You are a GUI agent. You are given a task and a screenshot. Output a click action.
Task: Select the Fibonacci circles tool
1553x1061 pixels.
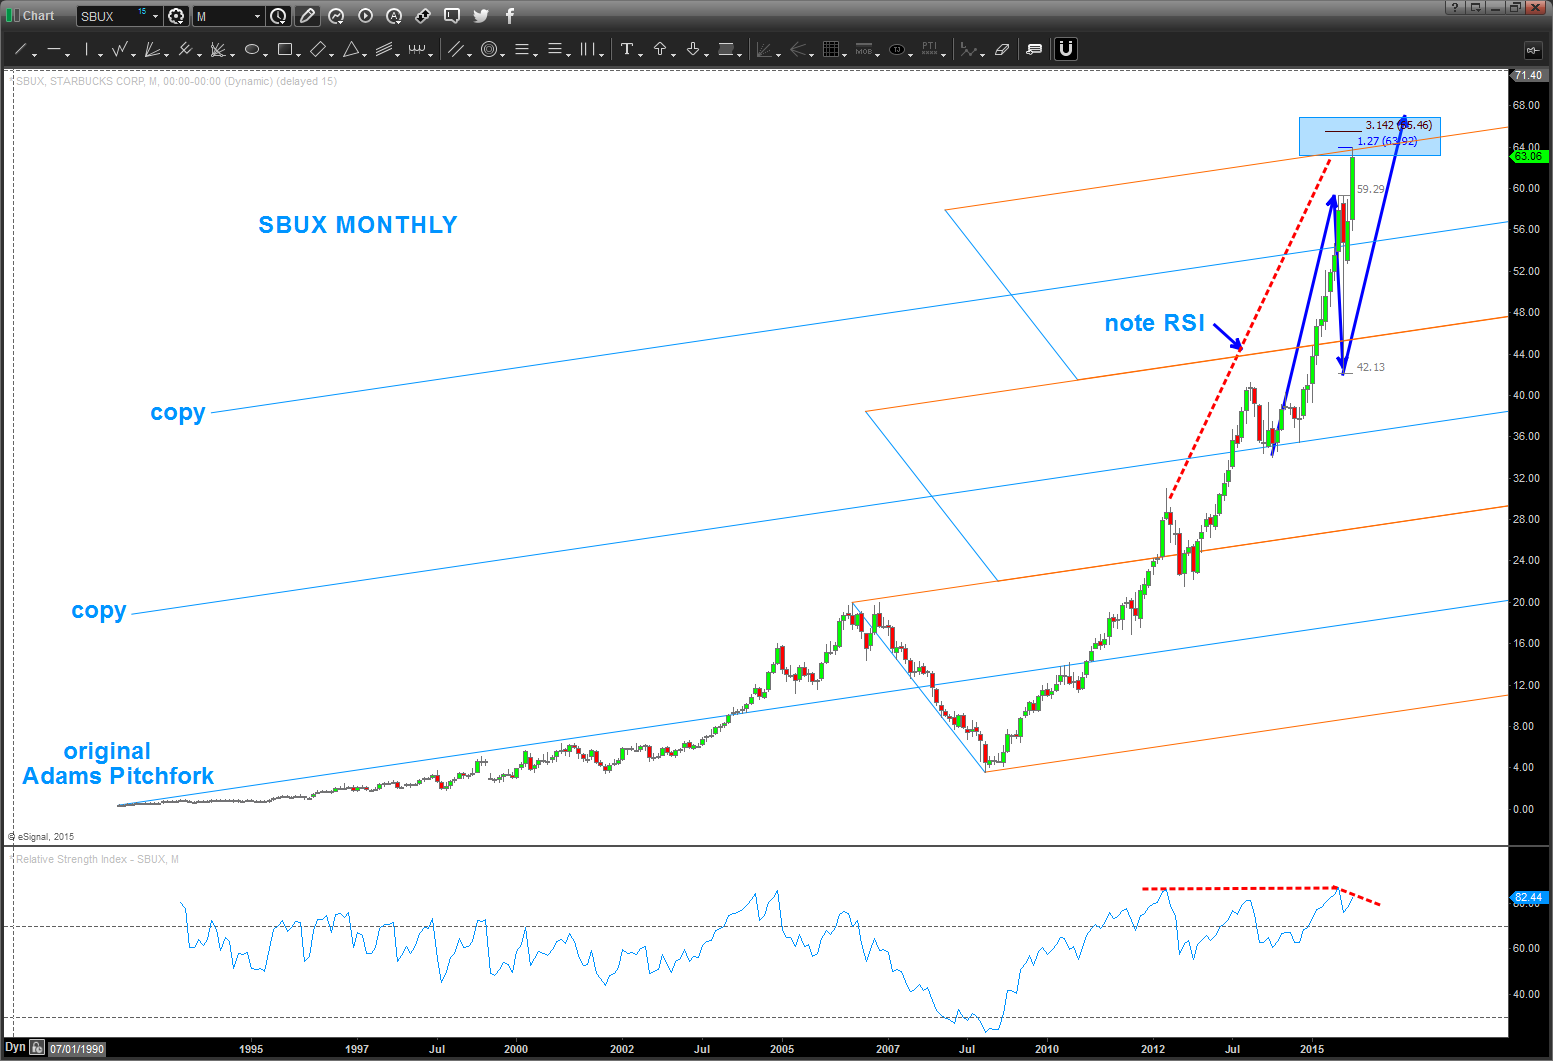(x=489, y=49)
